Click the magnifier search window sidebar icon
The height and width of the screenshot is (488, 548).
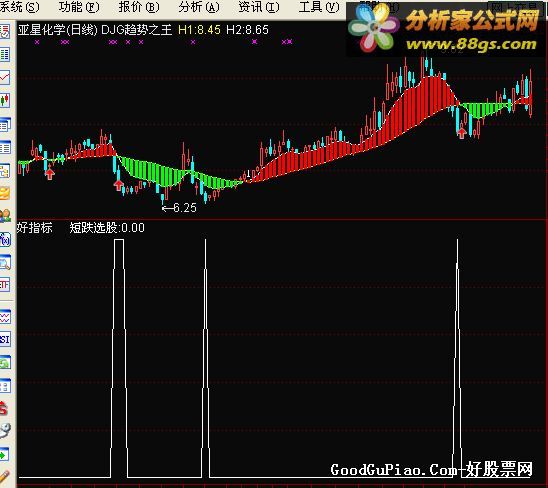pyautogui.click(x=5, y=262)
